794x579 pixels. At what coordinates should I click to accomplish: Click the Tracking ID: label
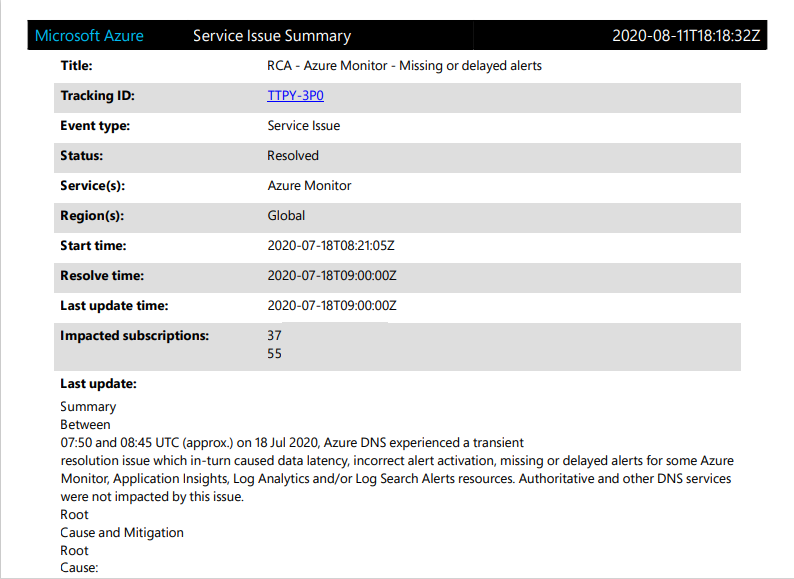point(97,96)
